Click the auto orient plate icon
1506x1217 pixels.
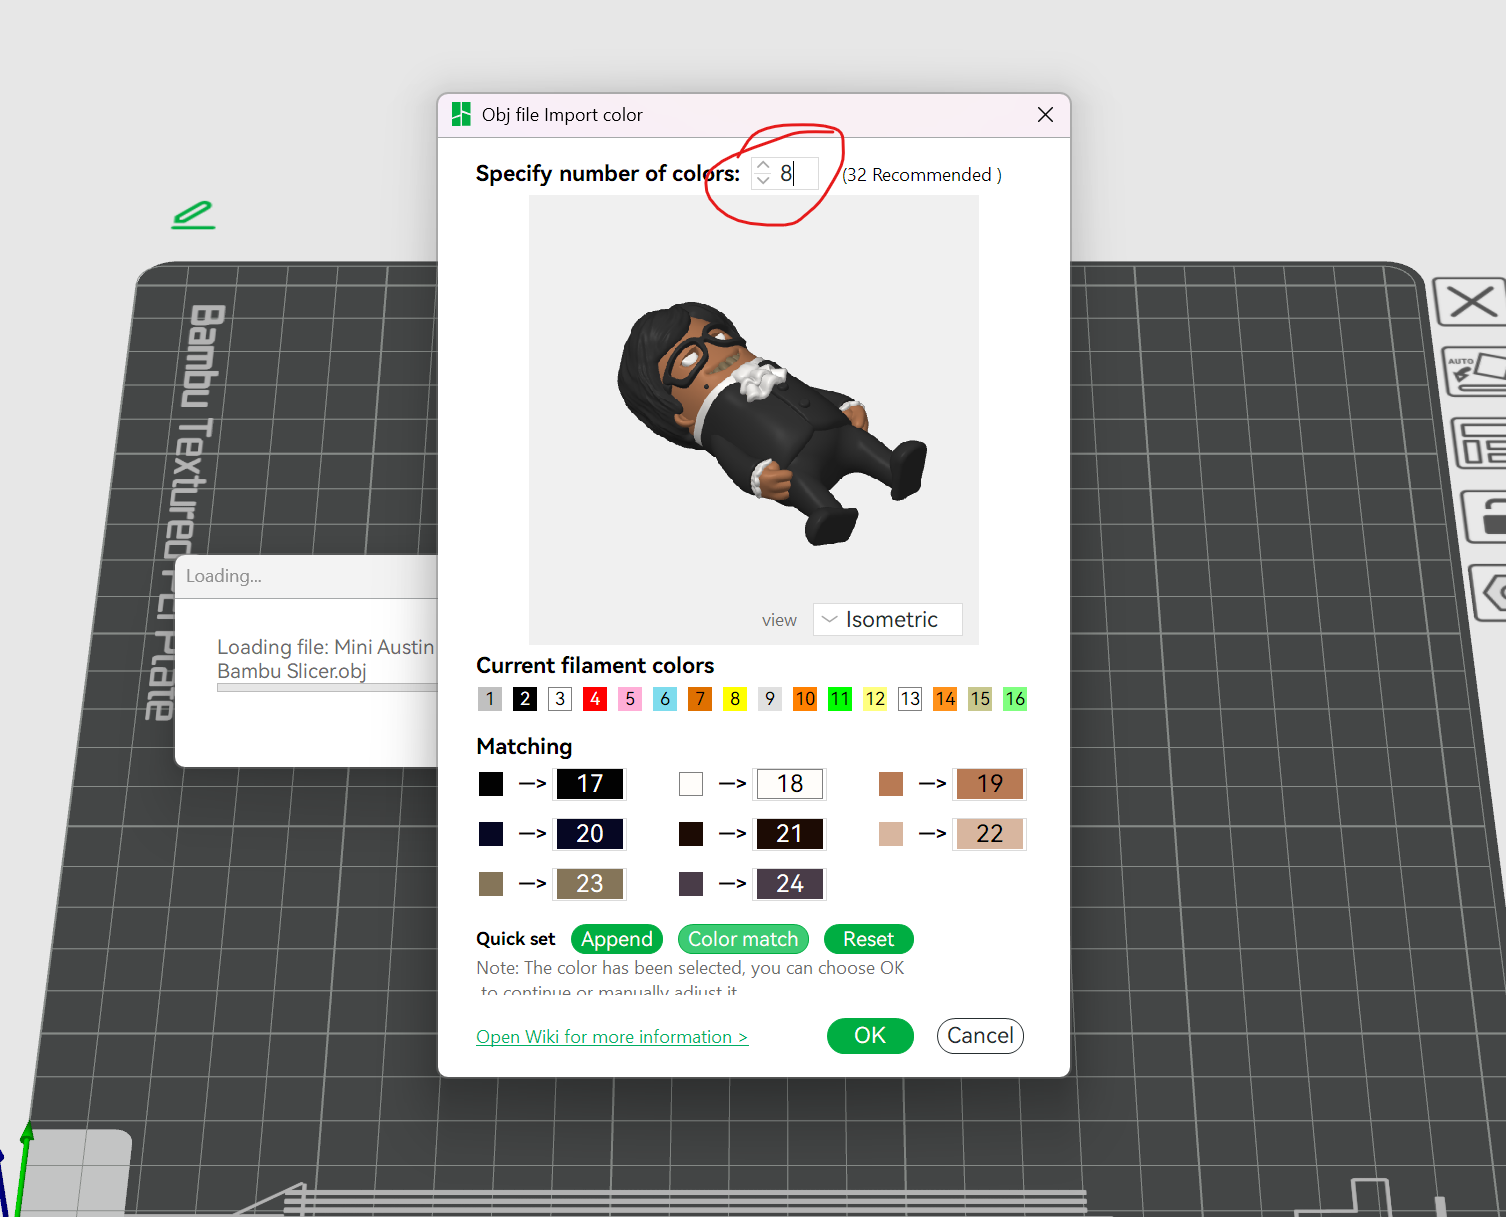click(x=1475, y=372)
